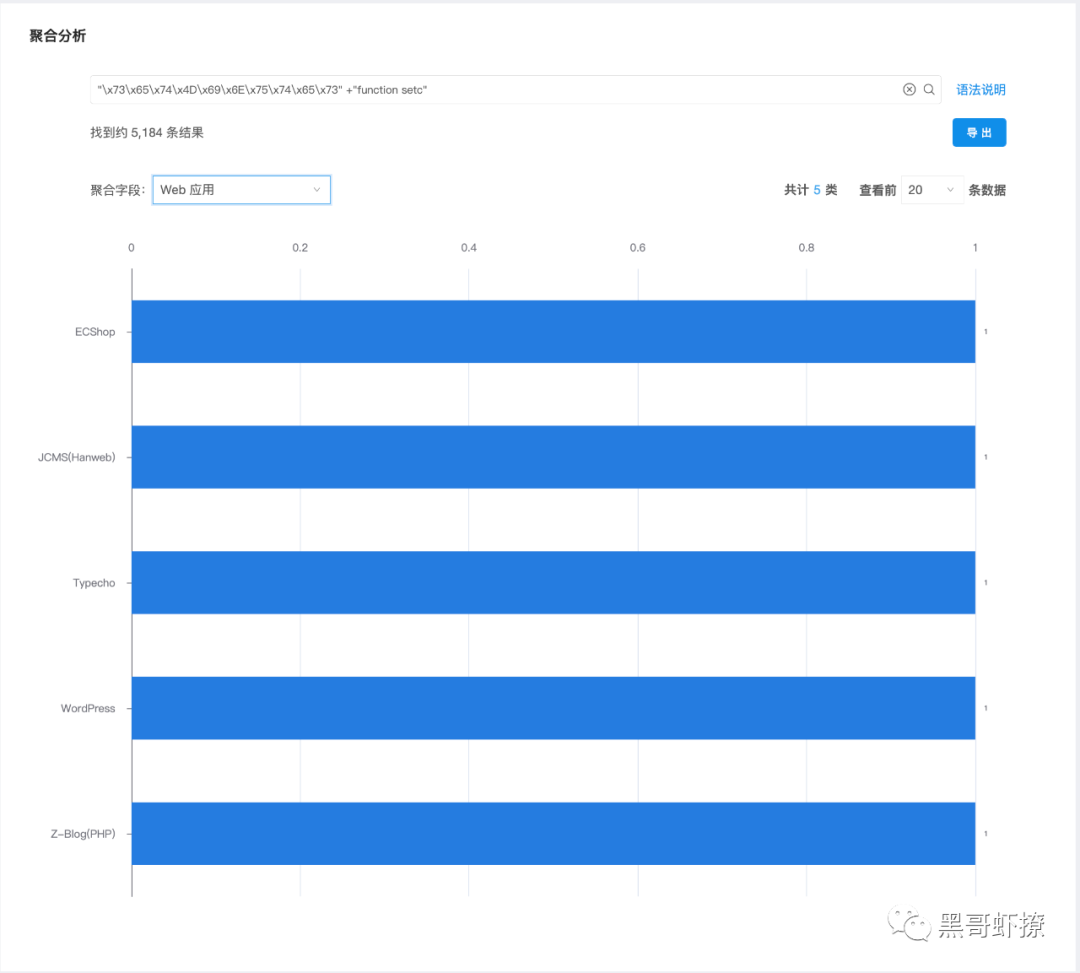
Task: Click the 聚合分析 heading
Action: click(x=57, y=36)
